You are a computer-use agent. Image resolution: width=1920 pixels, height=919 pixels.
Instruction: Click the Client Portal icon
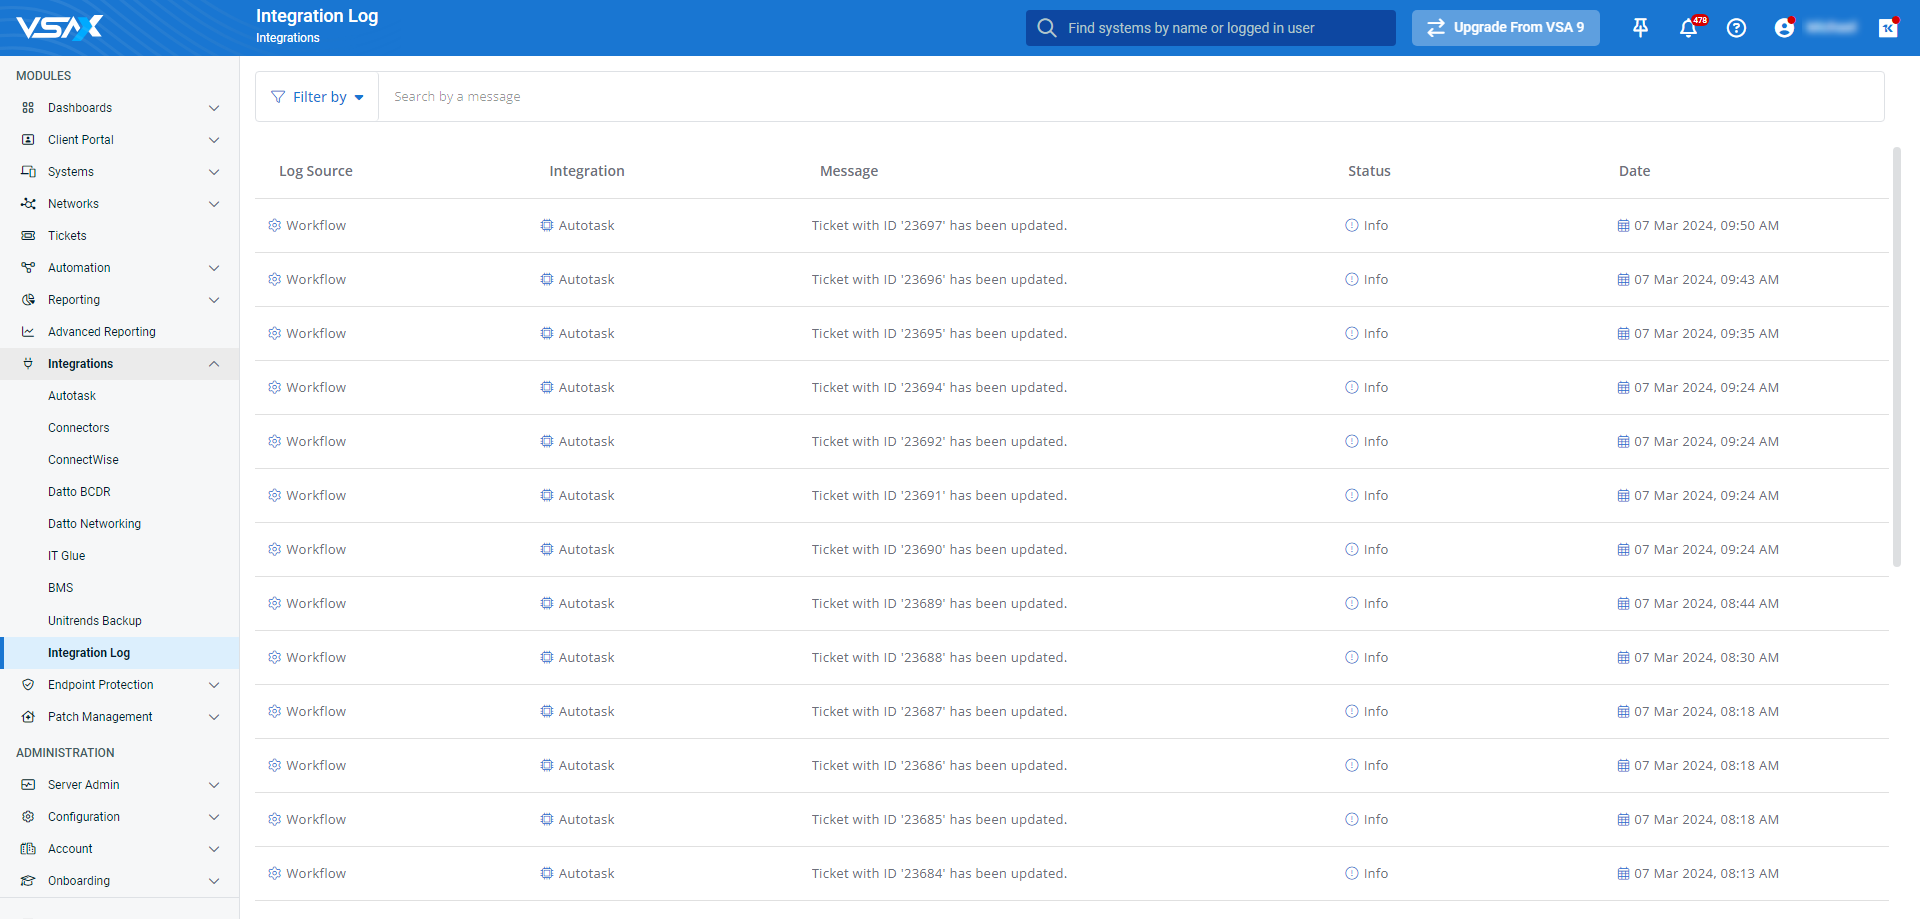point(28,140)
